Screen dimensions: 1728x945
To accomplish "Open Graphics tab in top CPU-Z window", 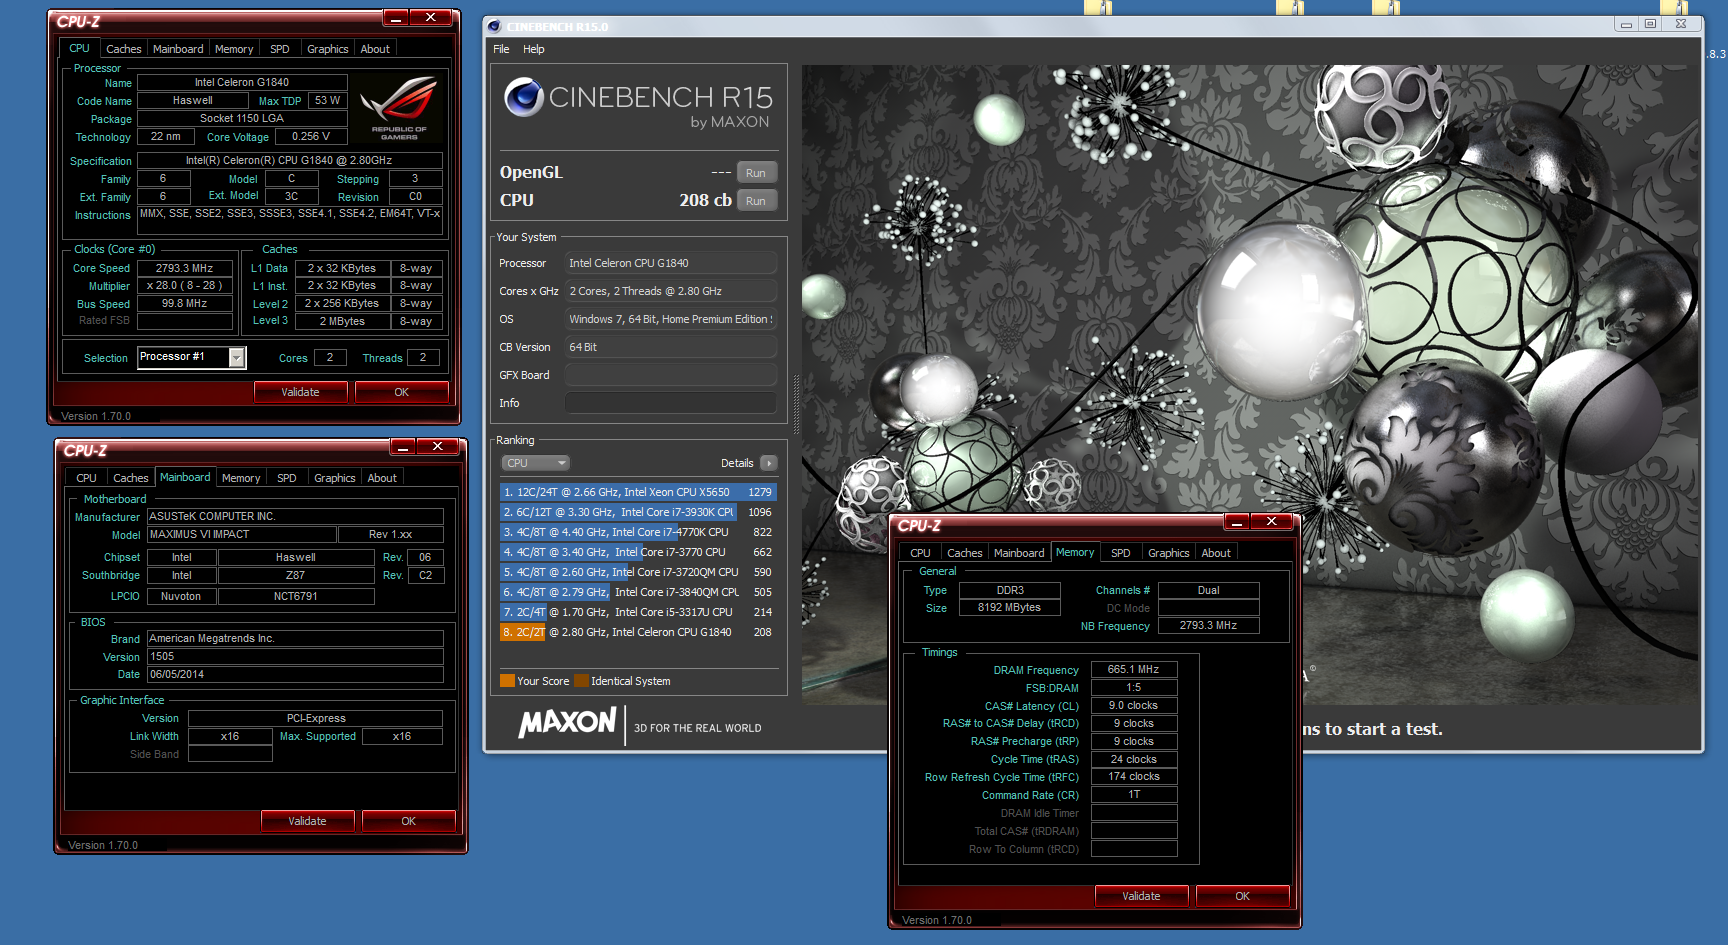I will coord(328,49).
